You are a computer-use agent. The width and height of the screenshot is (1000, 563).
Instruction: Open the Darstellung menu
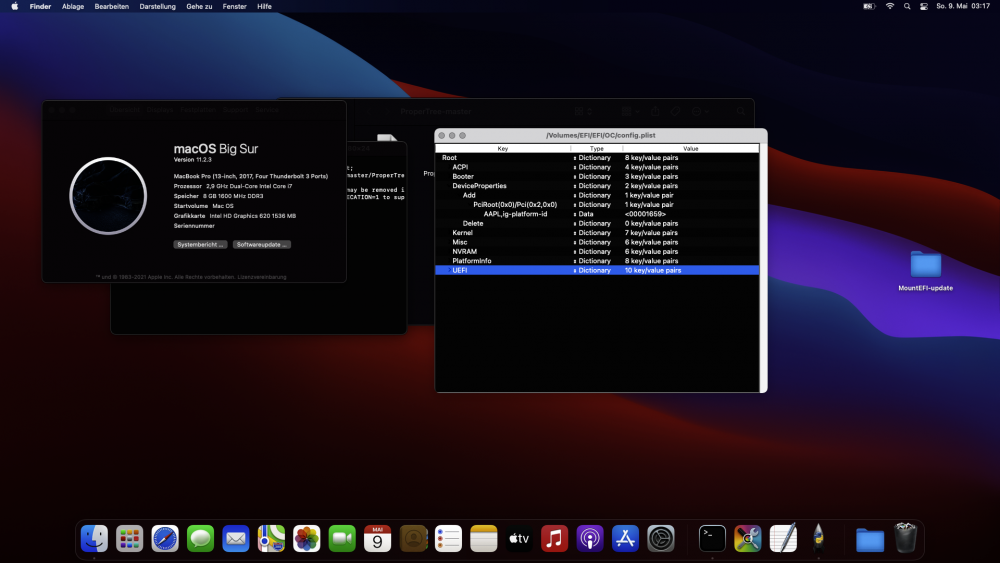pyautogui.click(x=158, y=6)
